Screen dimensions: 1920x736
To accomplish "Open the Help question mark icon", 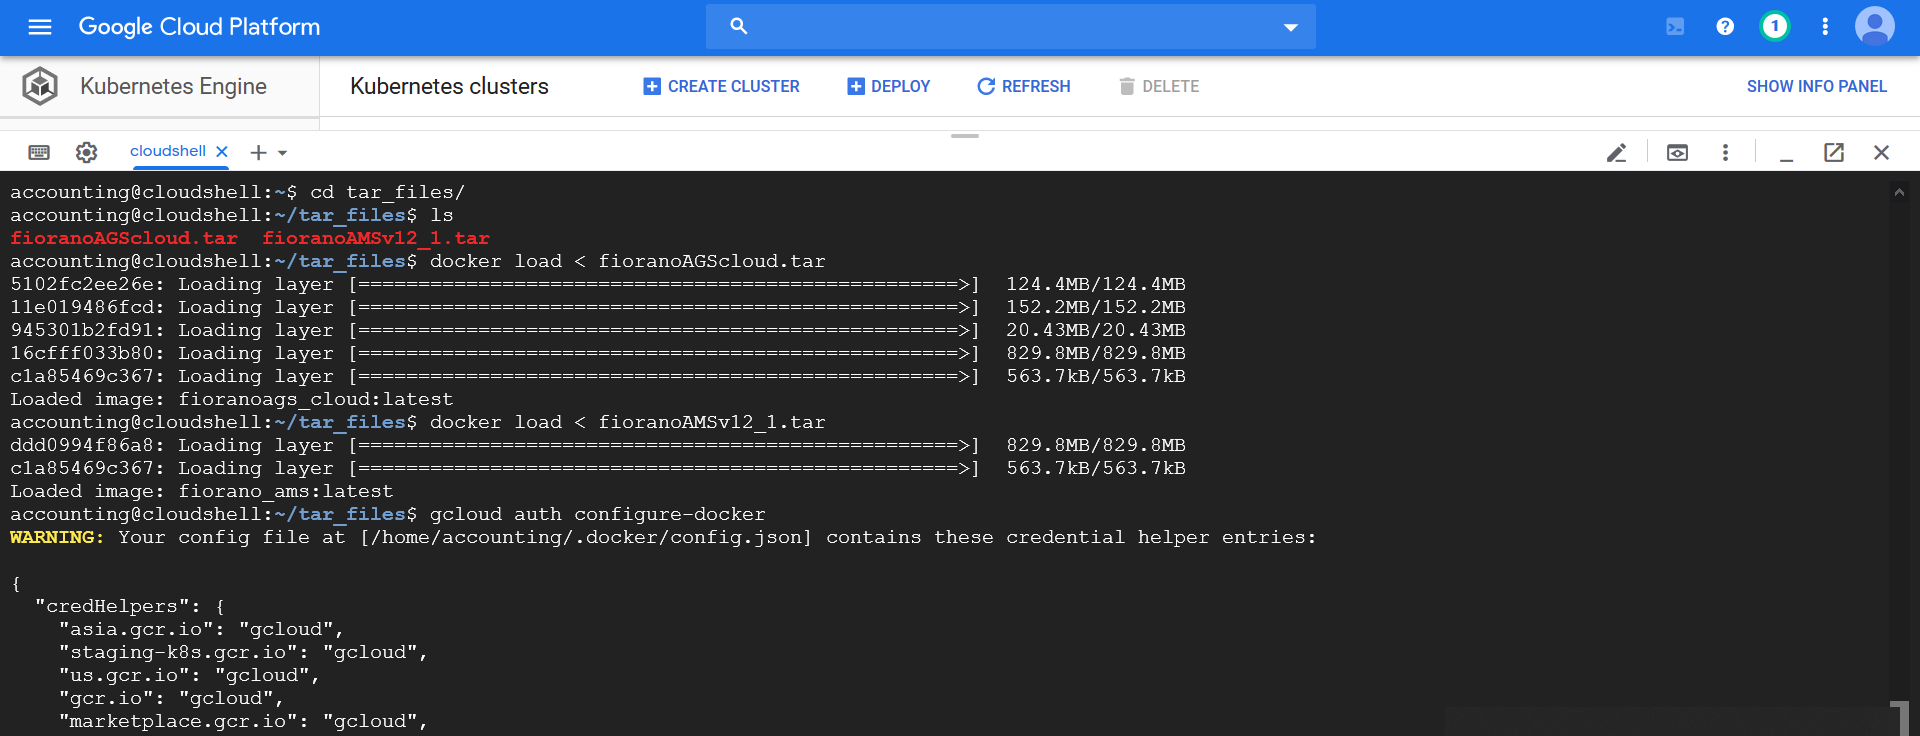I will [1725, 27].
